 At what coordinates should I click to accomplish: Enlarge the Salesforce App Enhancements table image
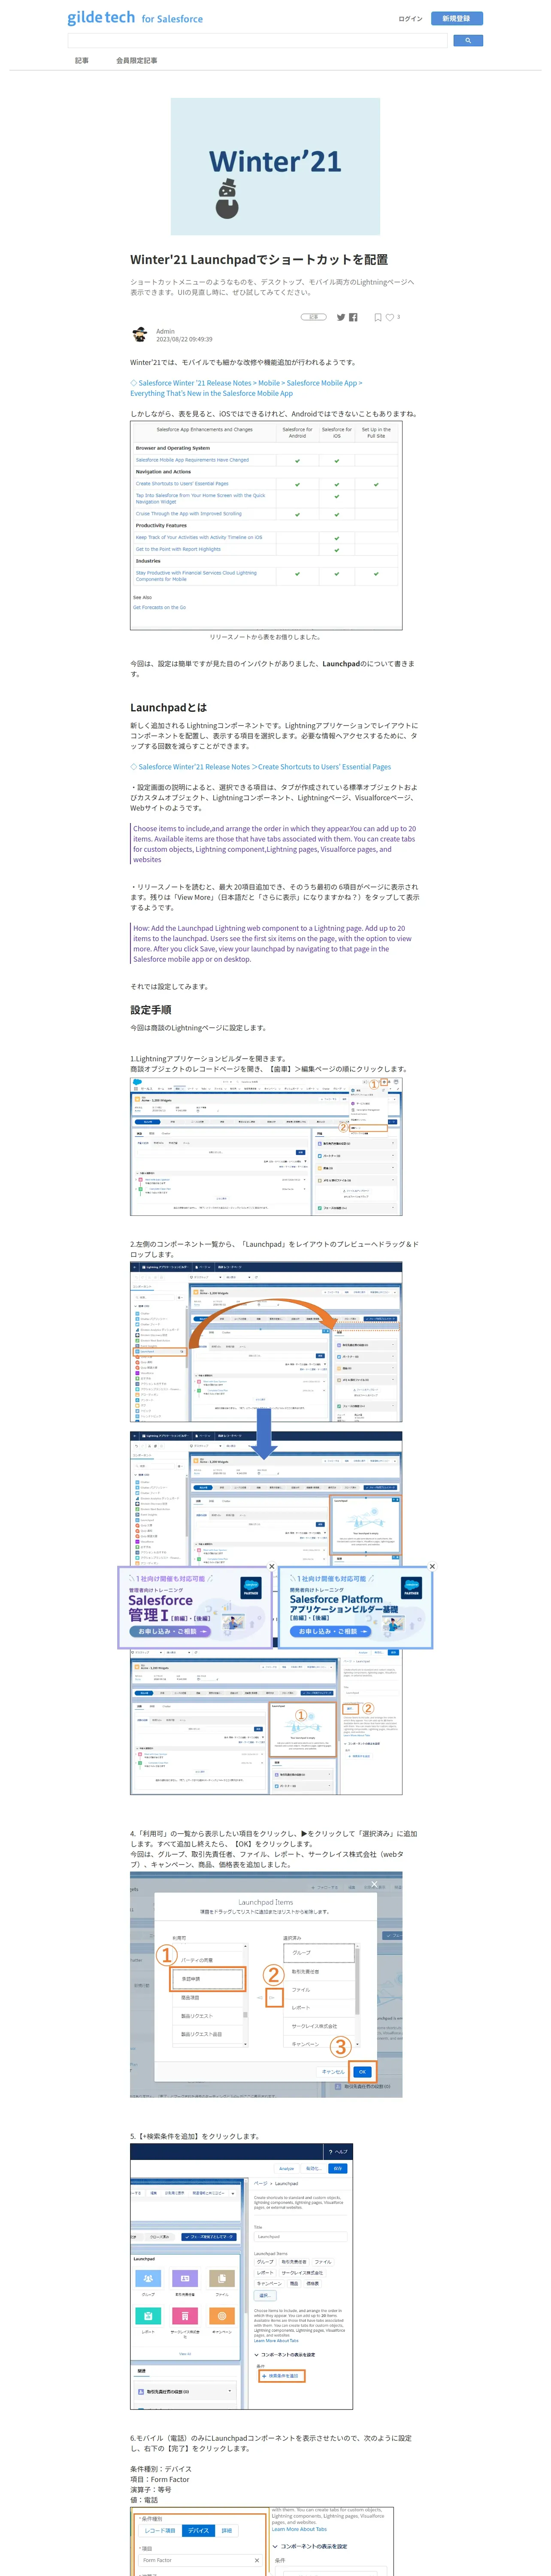pos(266,525)
